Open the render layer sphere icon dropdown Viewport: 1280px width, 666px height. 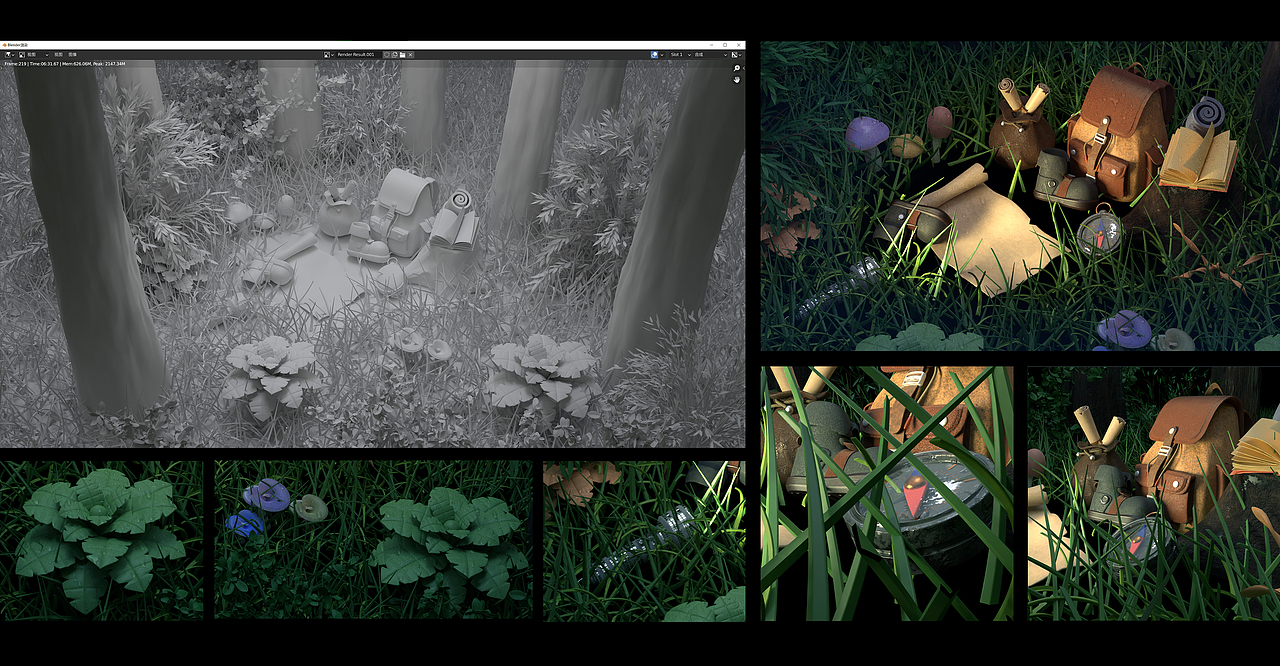coord(657,54)
